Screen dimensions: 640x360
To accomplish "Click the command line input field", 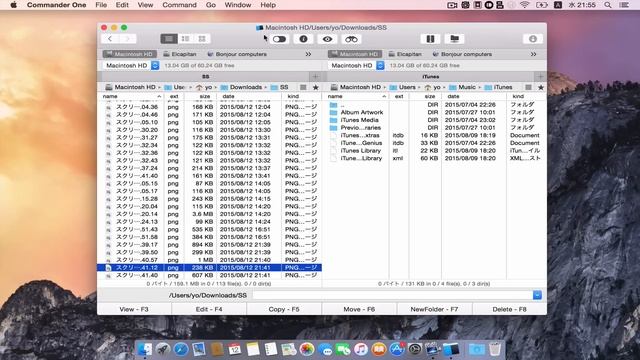I will (392, 295).
